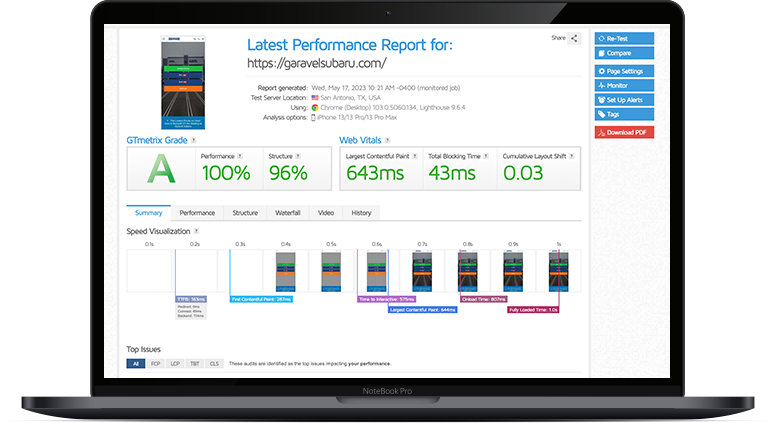Click the GTmetrix Grade heading
Viewport: 776px width, 423px height.
[157, 141]
